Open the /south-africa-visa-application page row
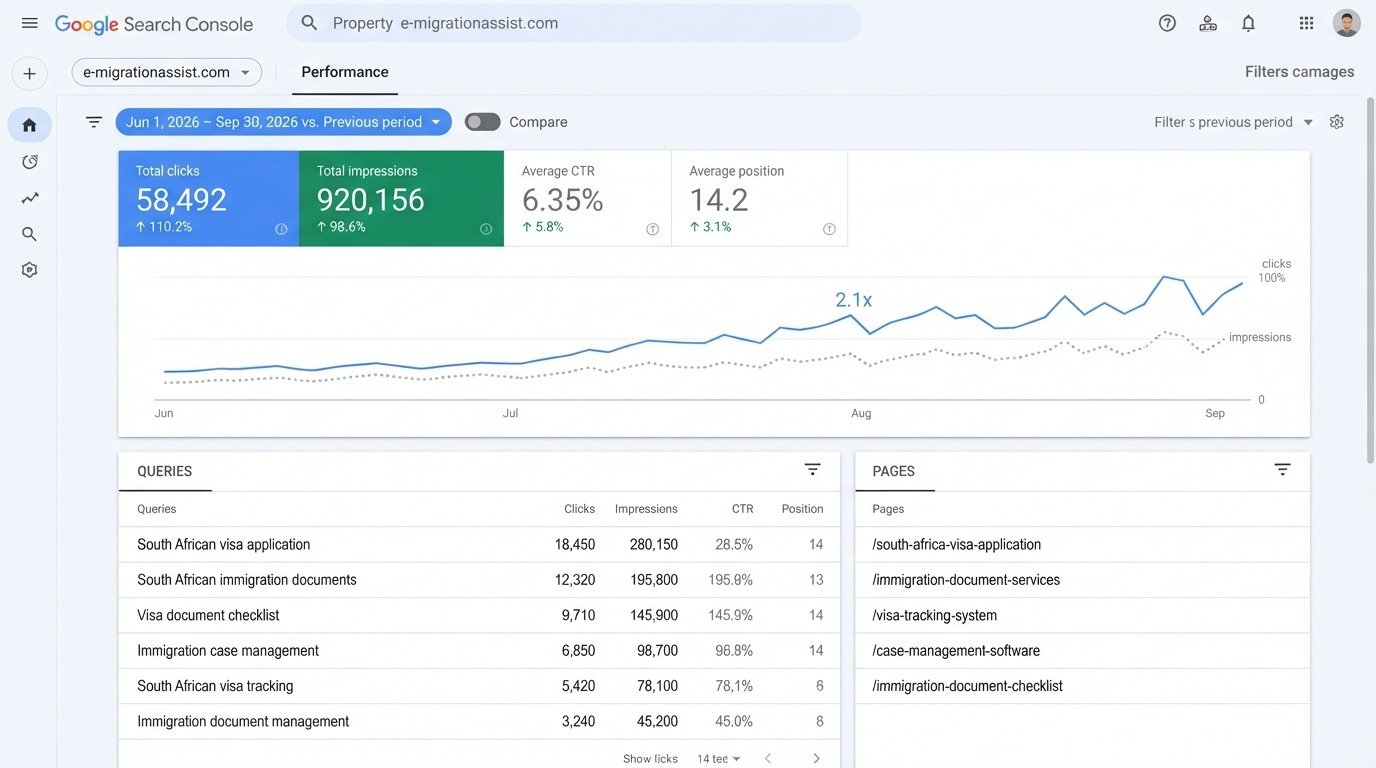 [1082, 545]
